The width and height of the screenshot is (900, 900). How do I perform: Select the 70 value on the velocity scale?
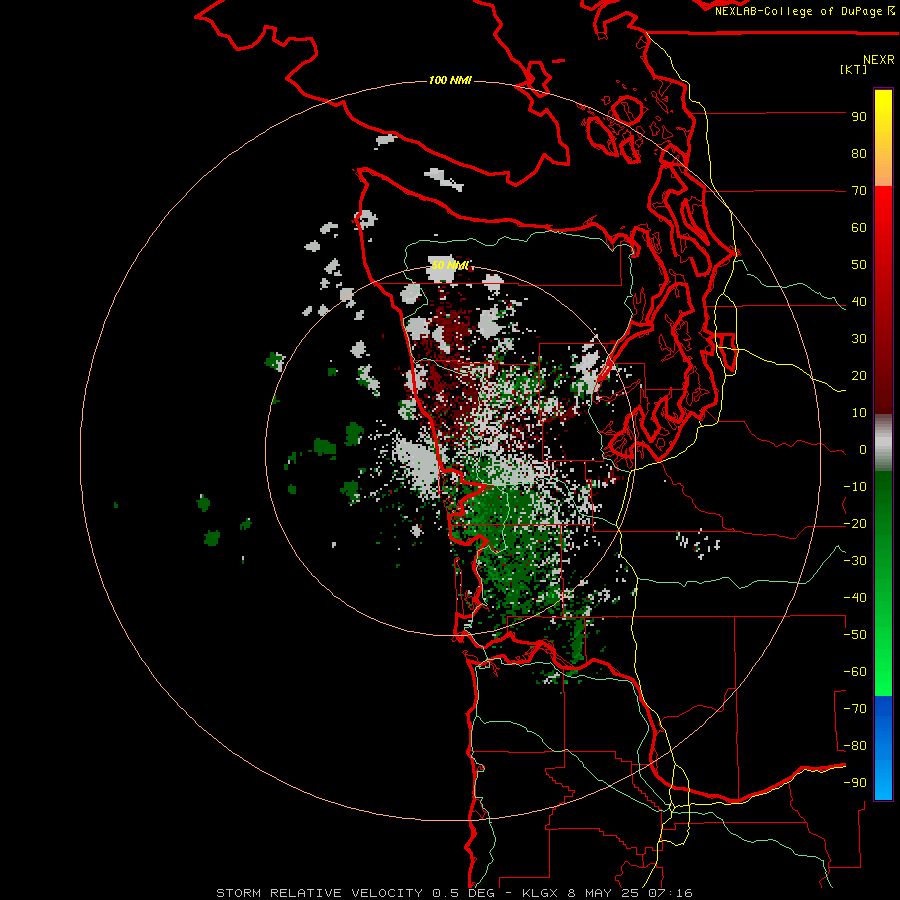click(x=859, y=191)
